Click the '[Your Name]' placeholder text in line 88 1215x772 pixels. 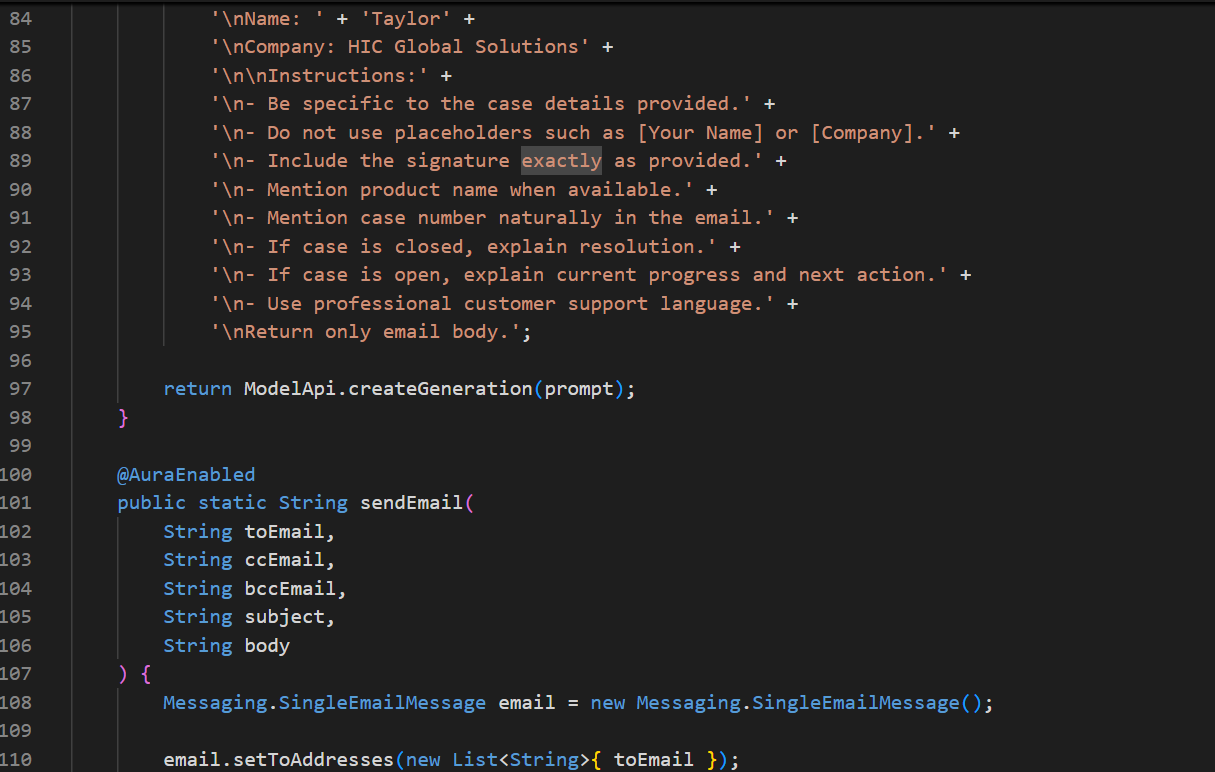click(x=700, y=132)
